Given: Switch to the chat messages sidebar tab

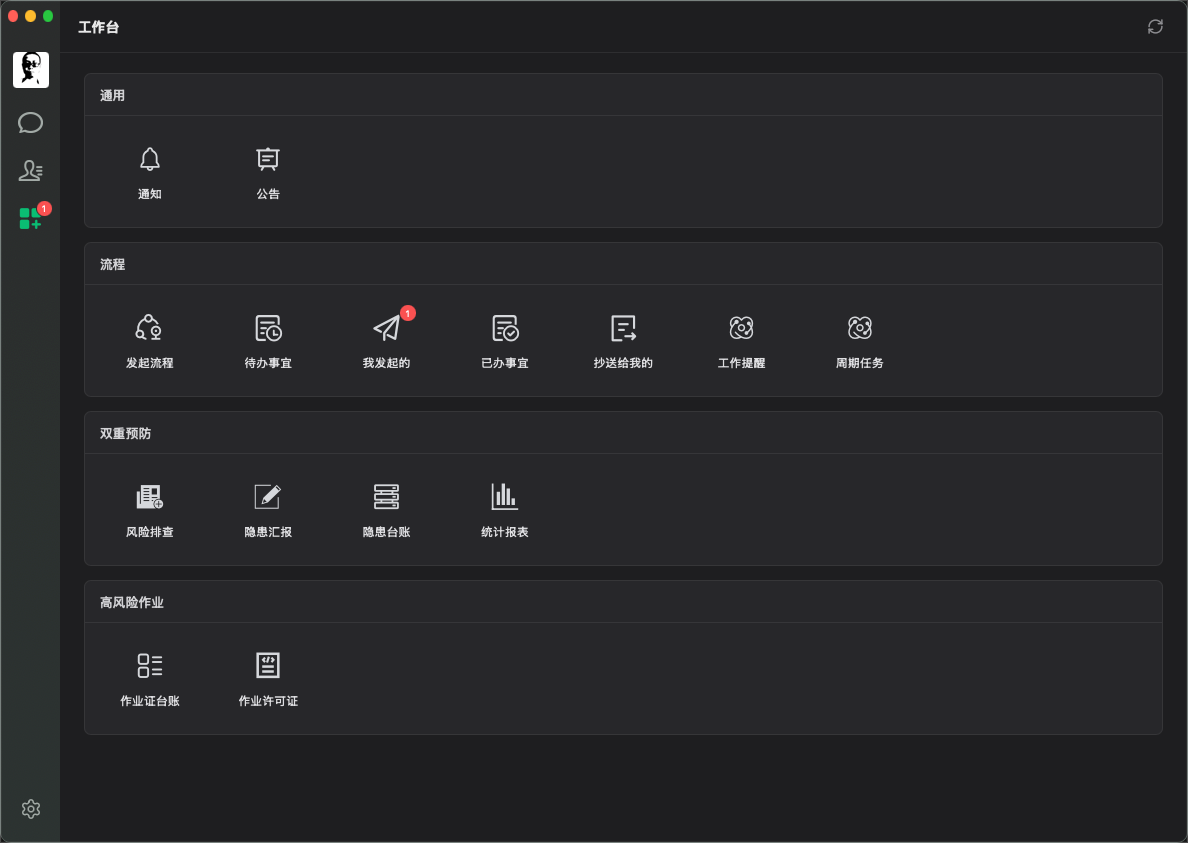Looking at the screenshot, I should tap(30, 123).
